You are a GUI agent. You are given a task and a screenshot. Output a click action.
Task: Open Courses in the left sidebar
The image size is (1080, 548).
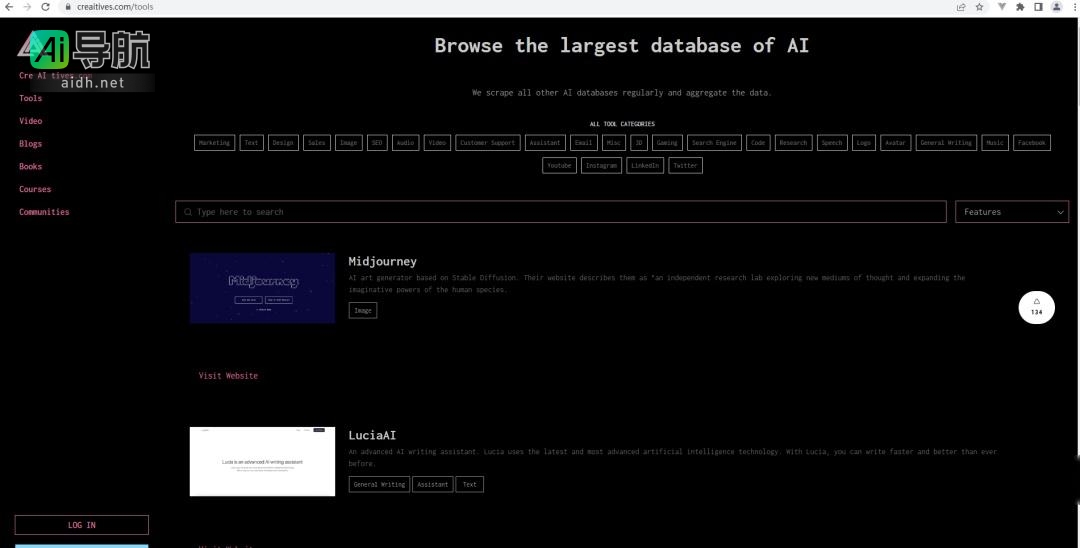coord(35,189)
